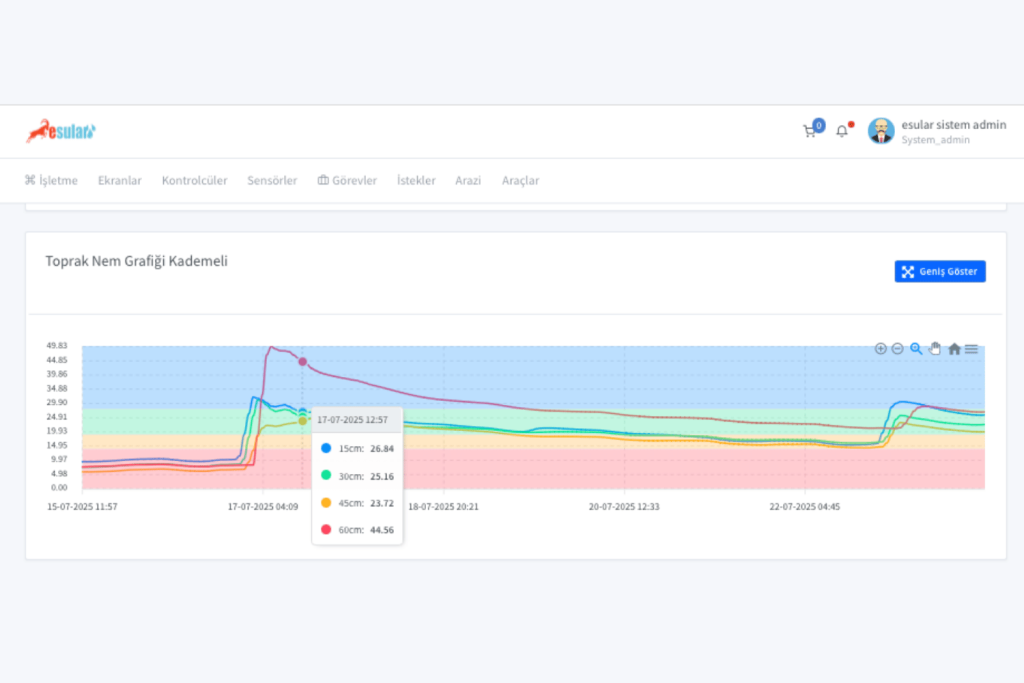This screenshot has height=683, width=1024.
Task: Click the 15cm blue swatch in tooltip
Action: 327,449
